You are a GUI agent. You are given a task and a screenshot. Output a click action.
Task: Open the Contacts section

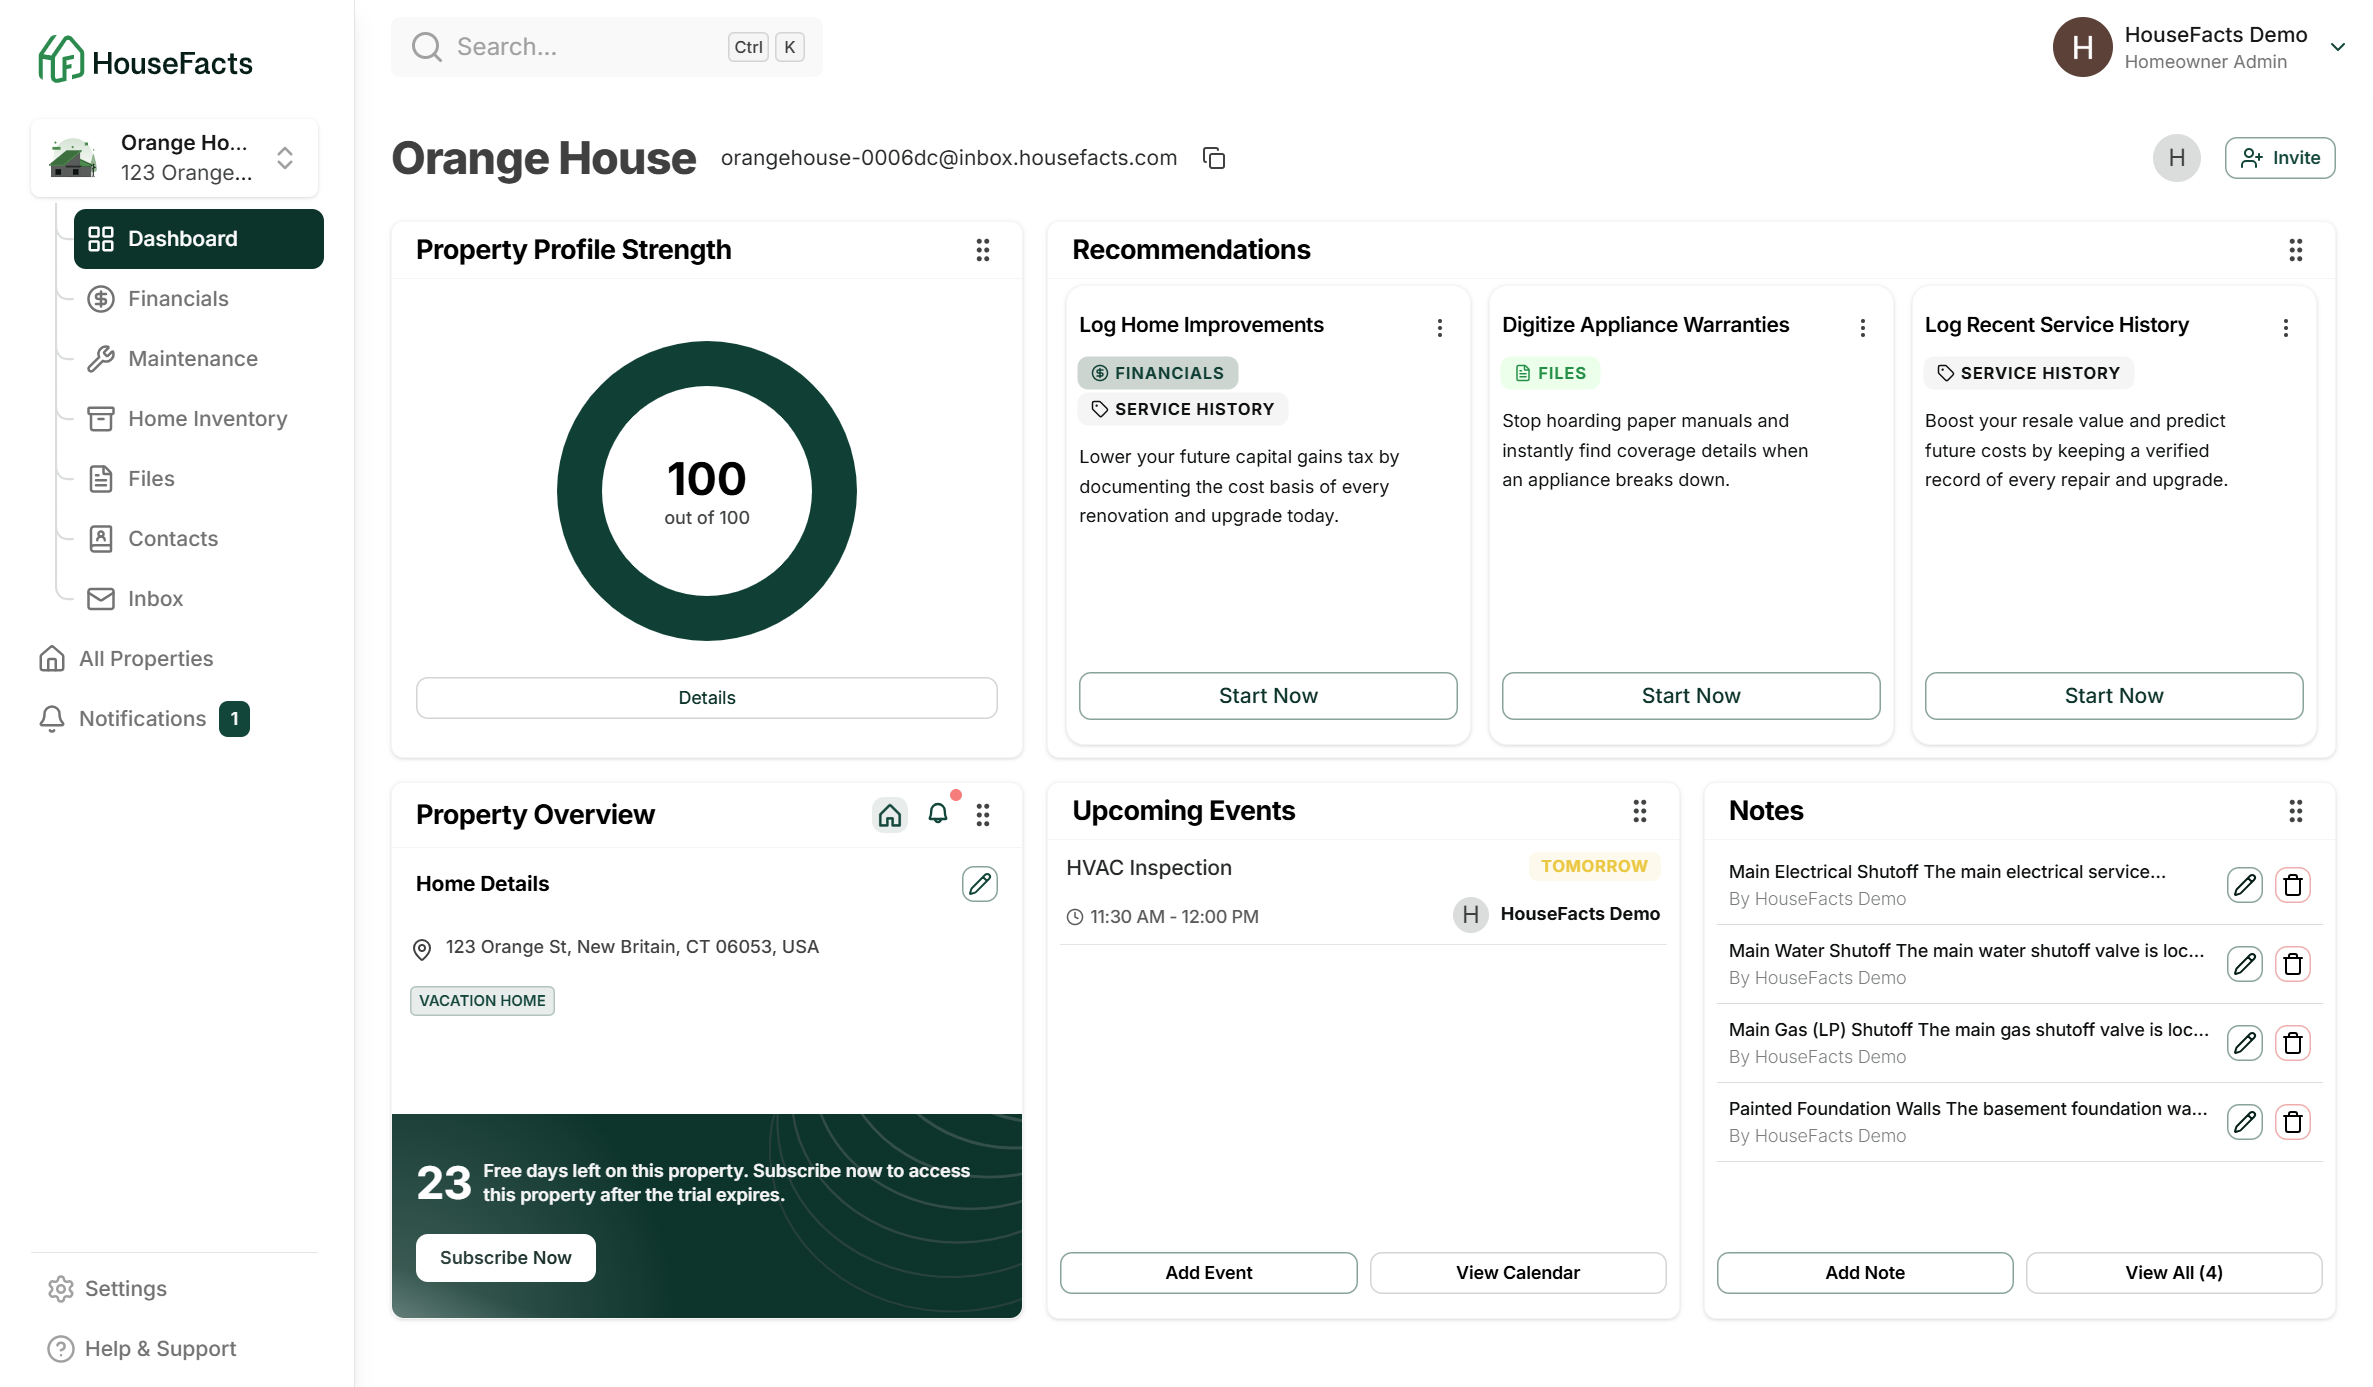point(171,538)
